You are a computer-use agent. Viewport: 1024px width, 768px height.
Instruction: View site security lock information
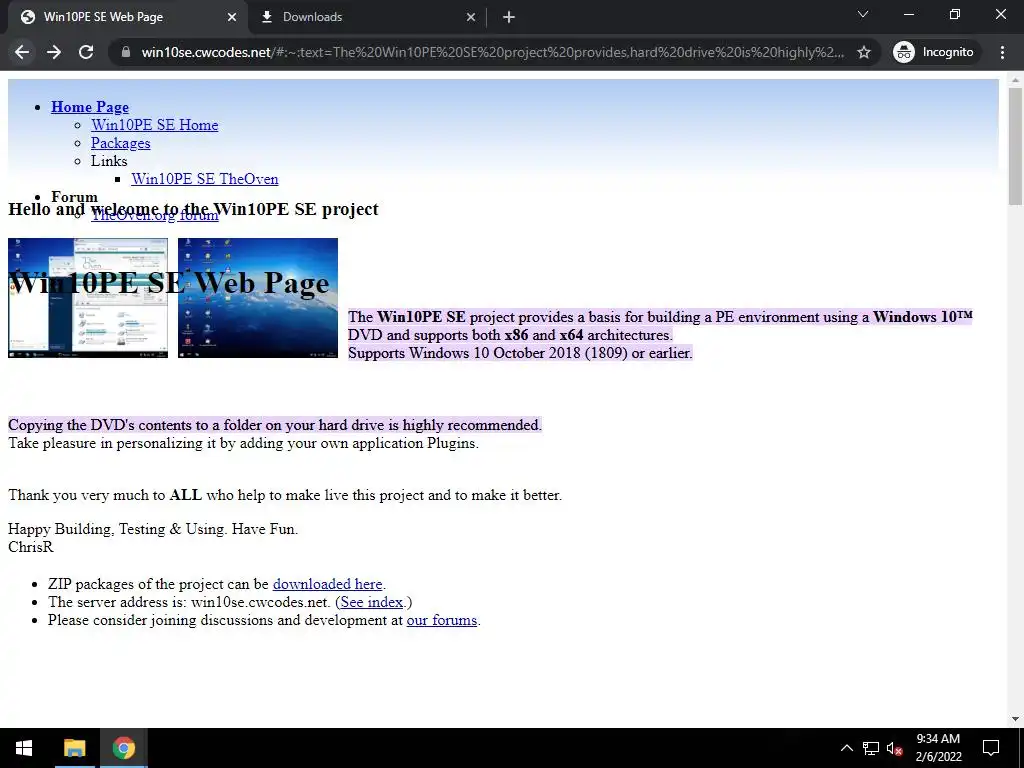coord(126,52)
